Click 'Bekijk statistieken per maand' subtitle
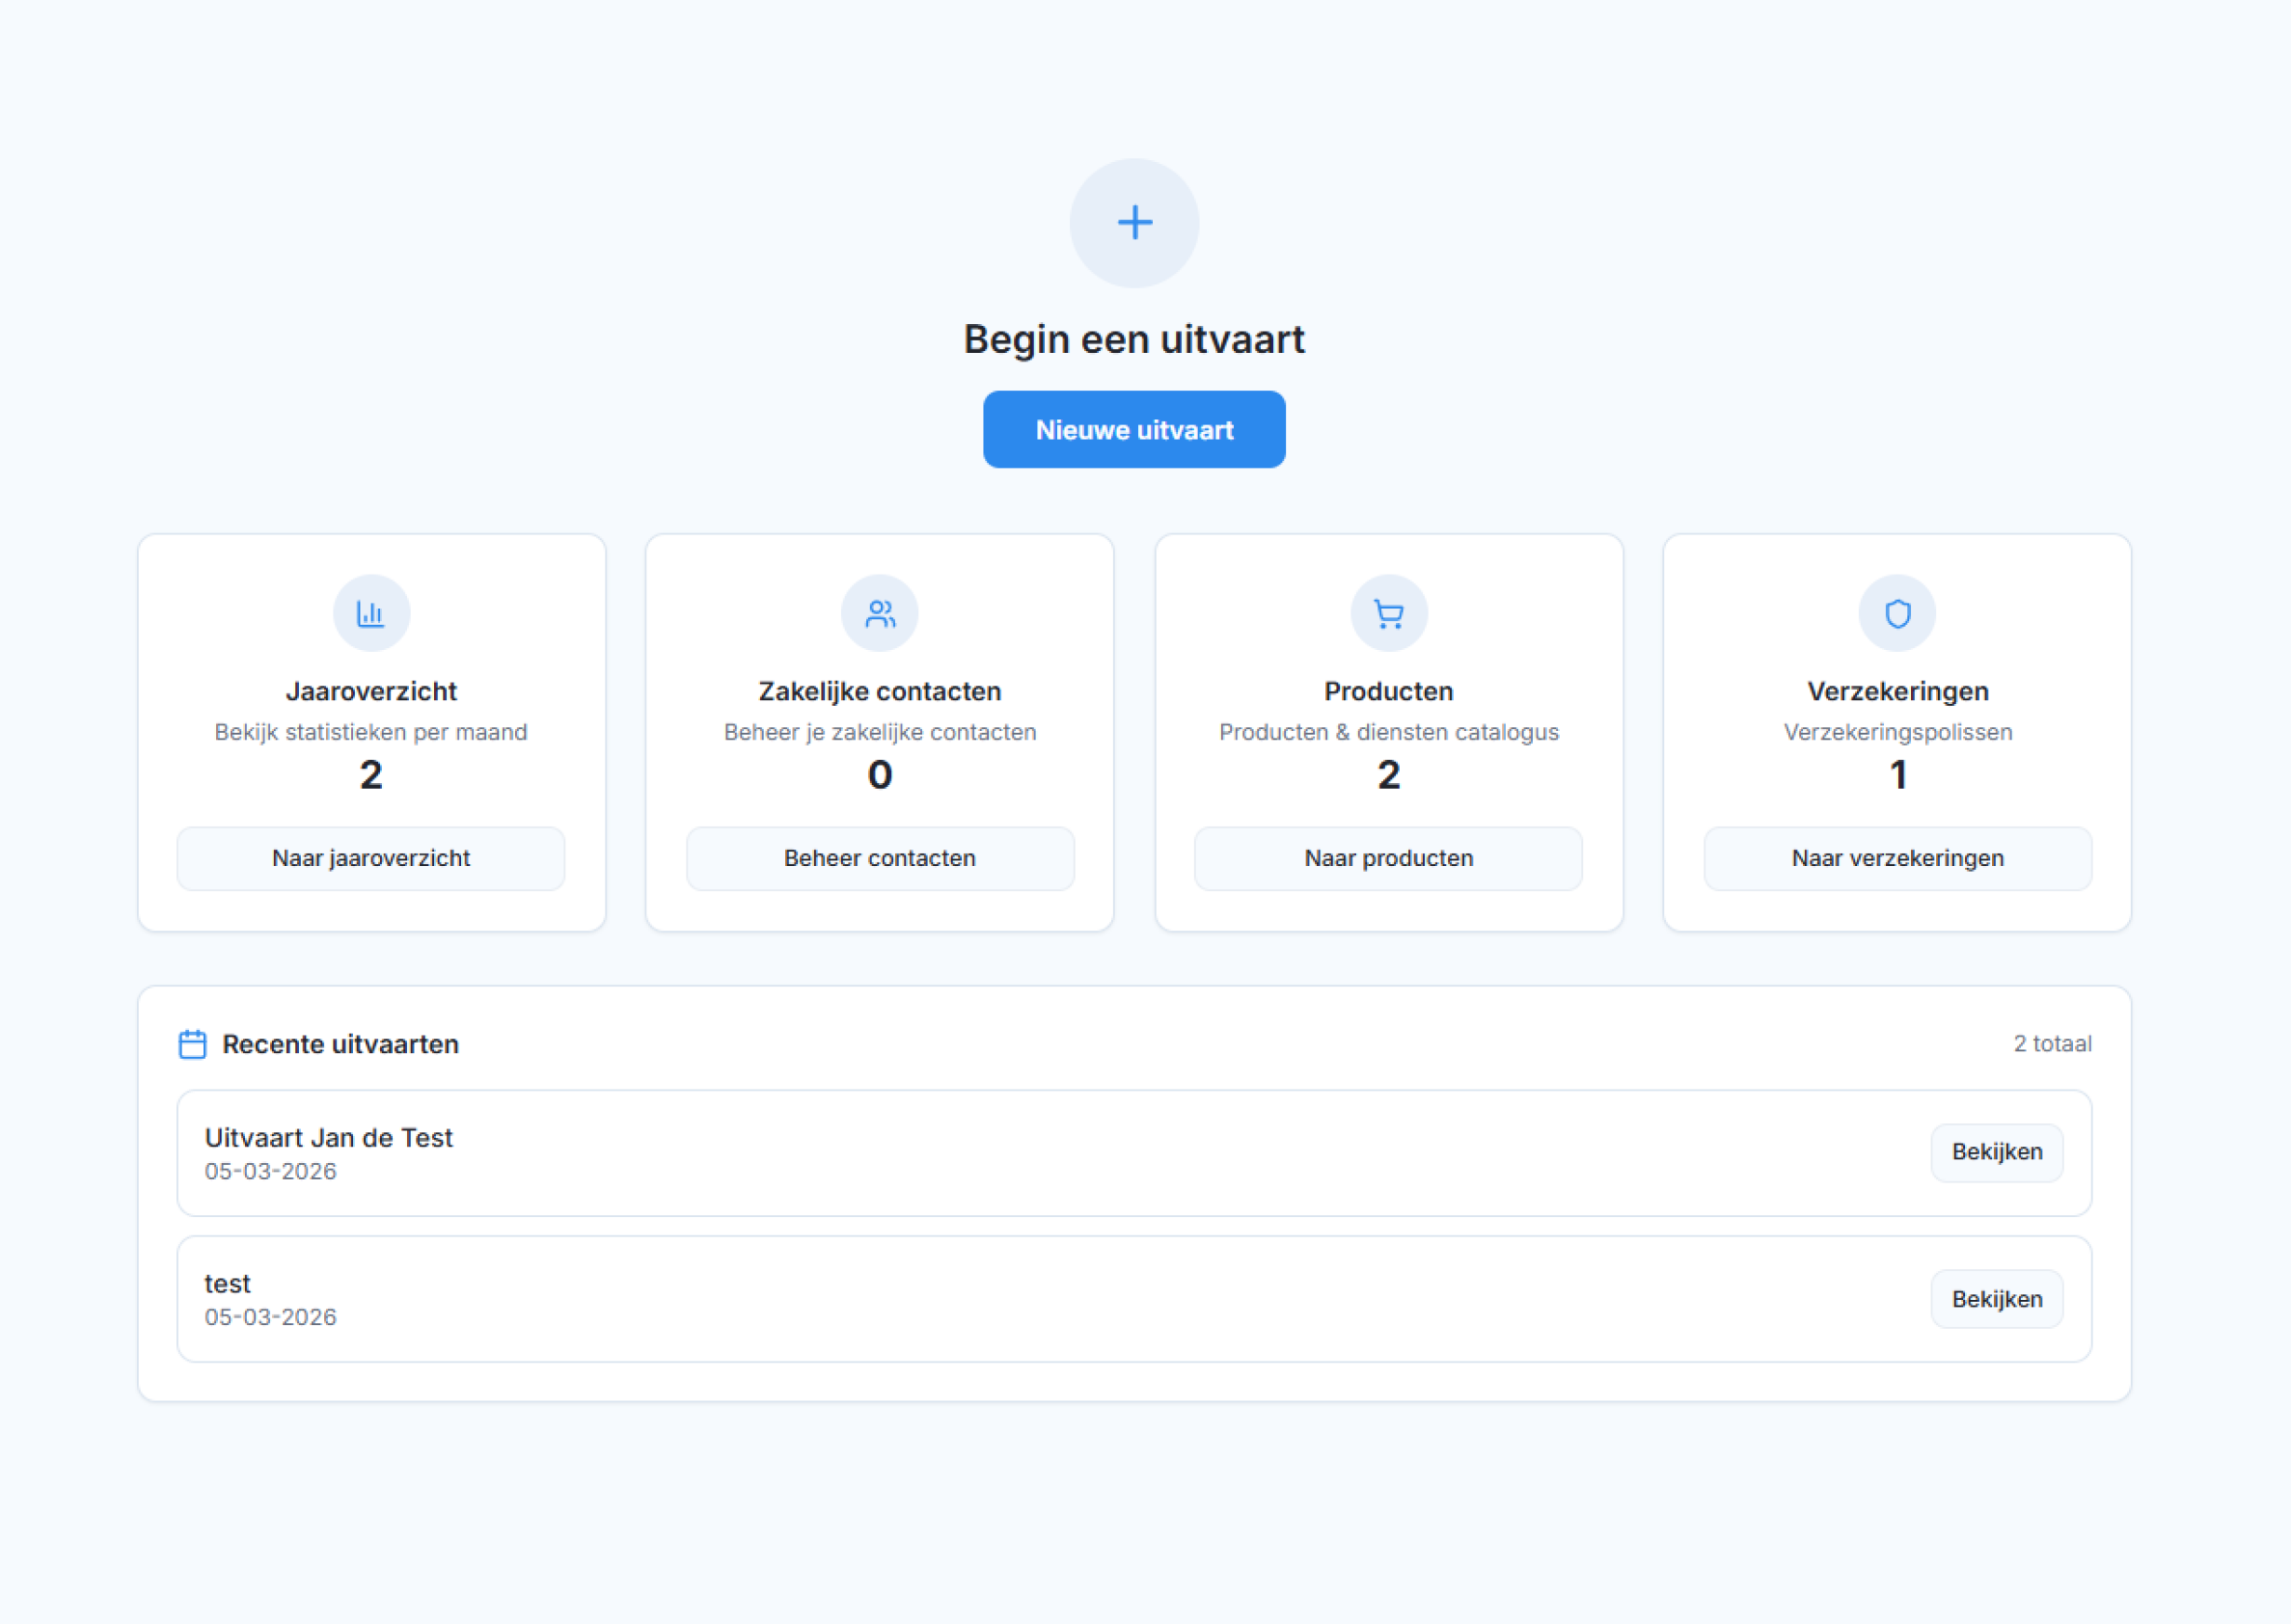The width and height of the screenshot is (2291, 1624). [371, 732]
